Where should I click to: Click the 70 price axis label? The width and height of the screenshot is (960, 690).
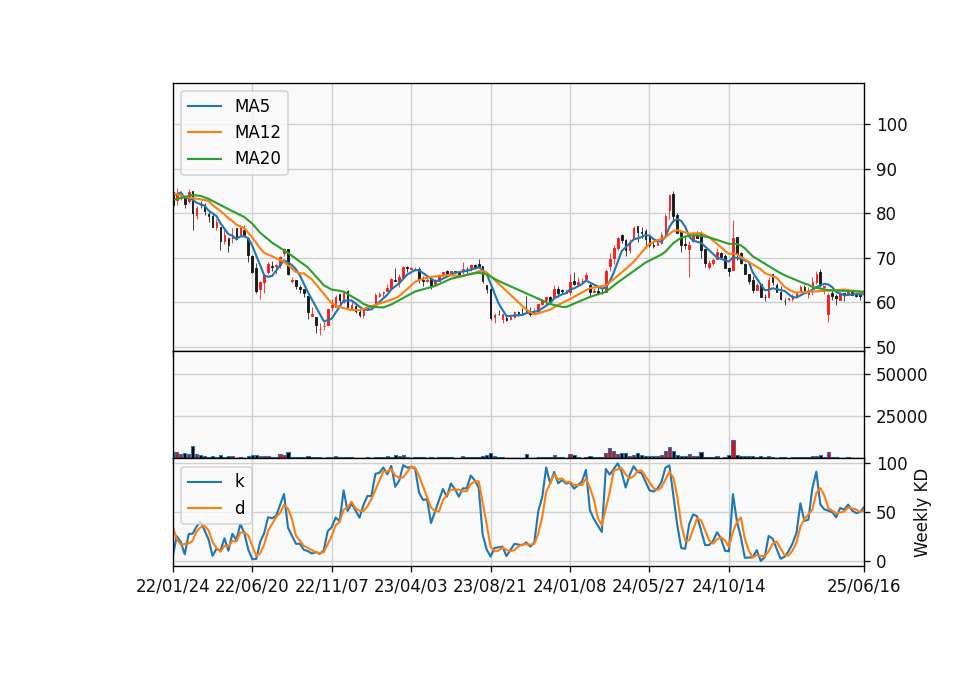887,258
